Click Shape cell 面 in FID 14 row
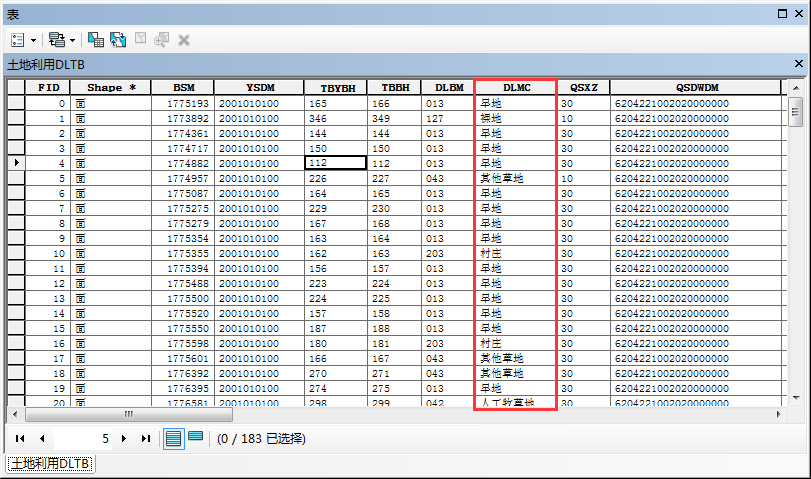 111,313
